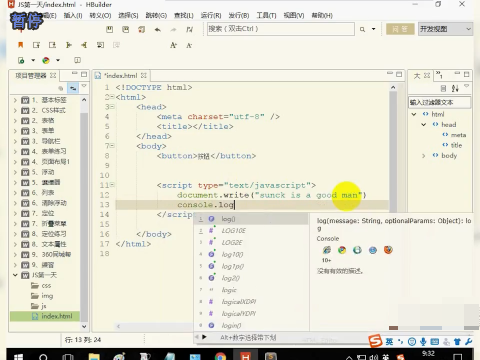Click project manager scrollbar down arrow

point(84,326)
